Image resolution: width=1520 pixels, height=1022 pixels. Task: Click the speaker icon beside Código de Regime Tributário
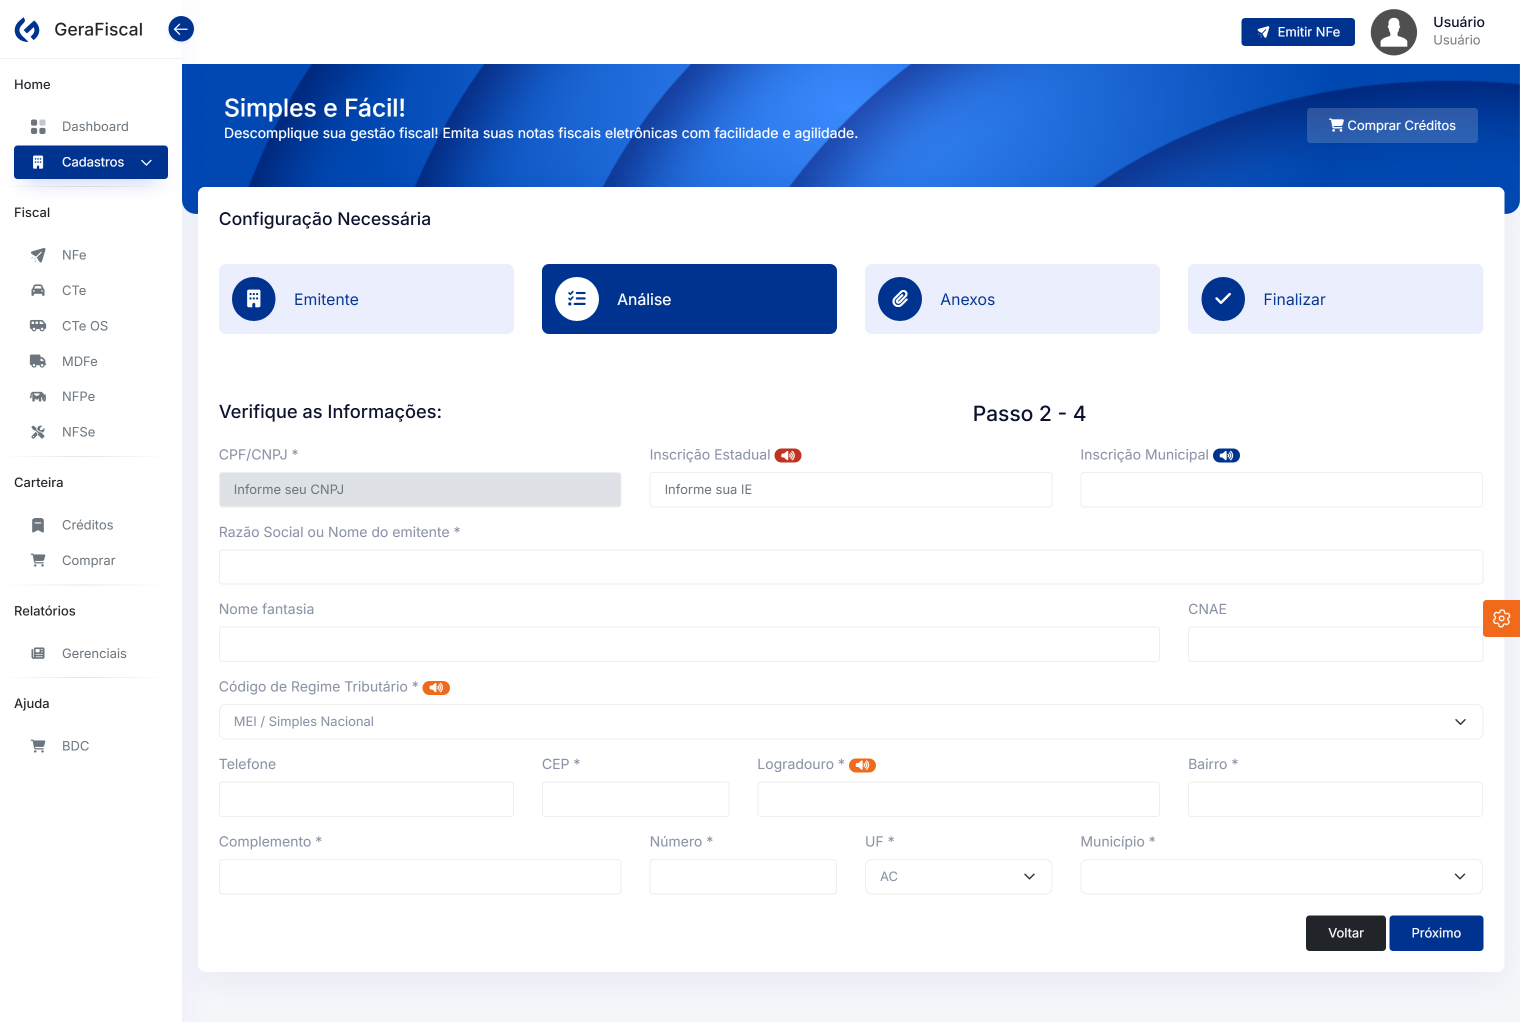436,688
